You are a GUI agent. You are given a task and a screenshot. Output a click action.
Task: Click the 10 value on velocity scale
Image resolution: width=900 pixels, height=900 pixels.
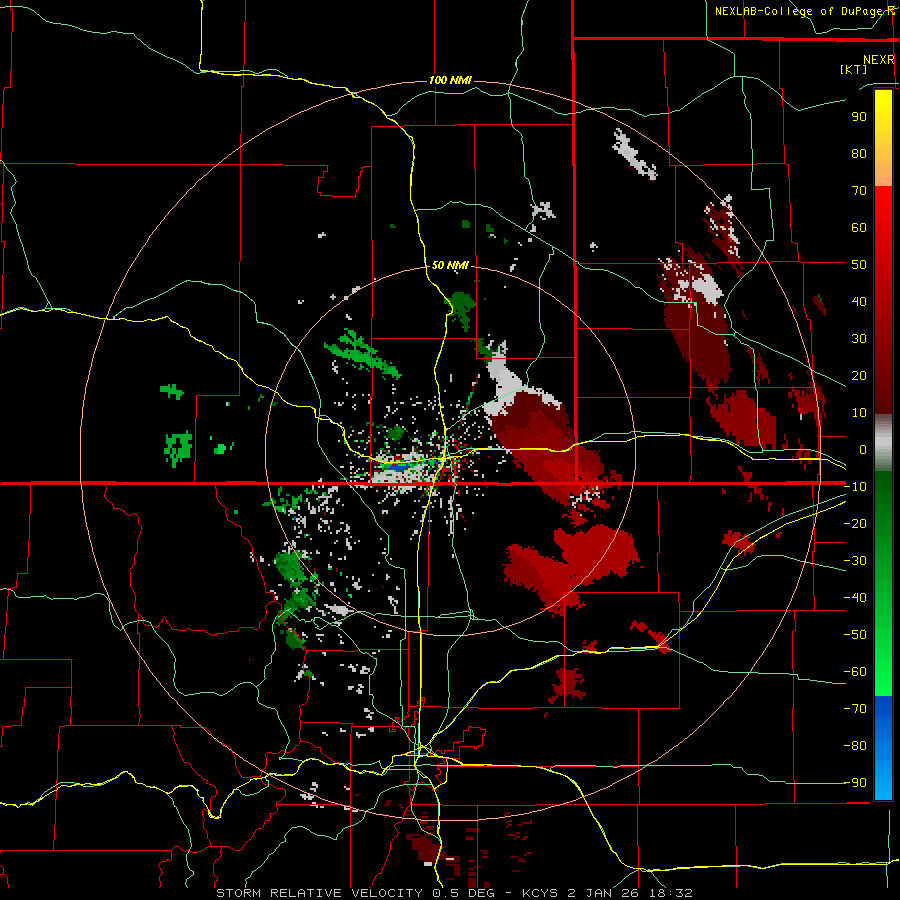coord(859,413)
